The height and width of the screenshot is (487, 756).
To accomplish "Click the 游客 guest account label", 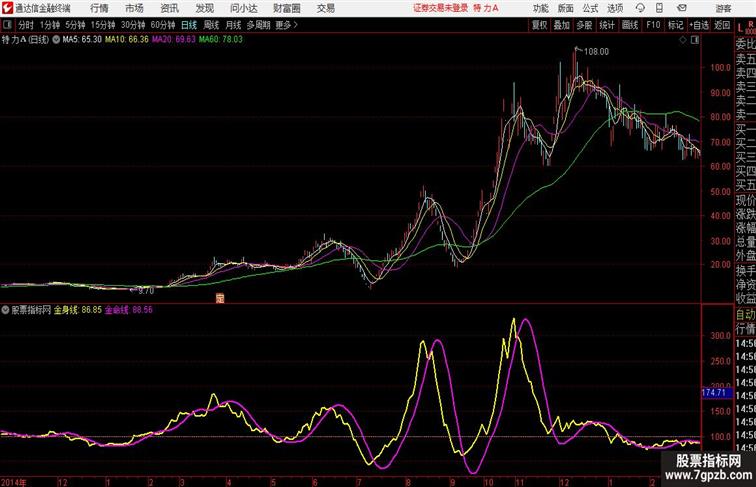I will (723, 8).
